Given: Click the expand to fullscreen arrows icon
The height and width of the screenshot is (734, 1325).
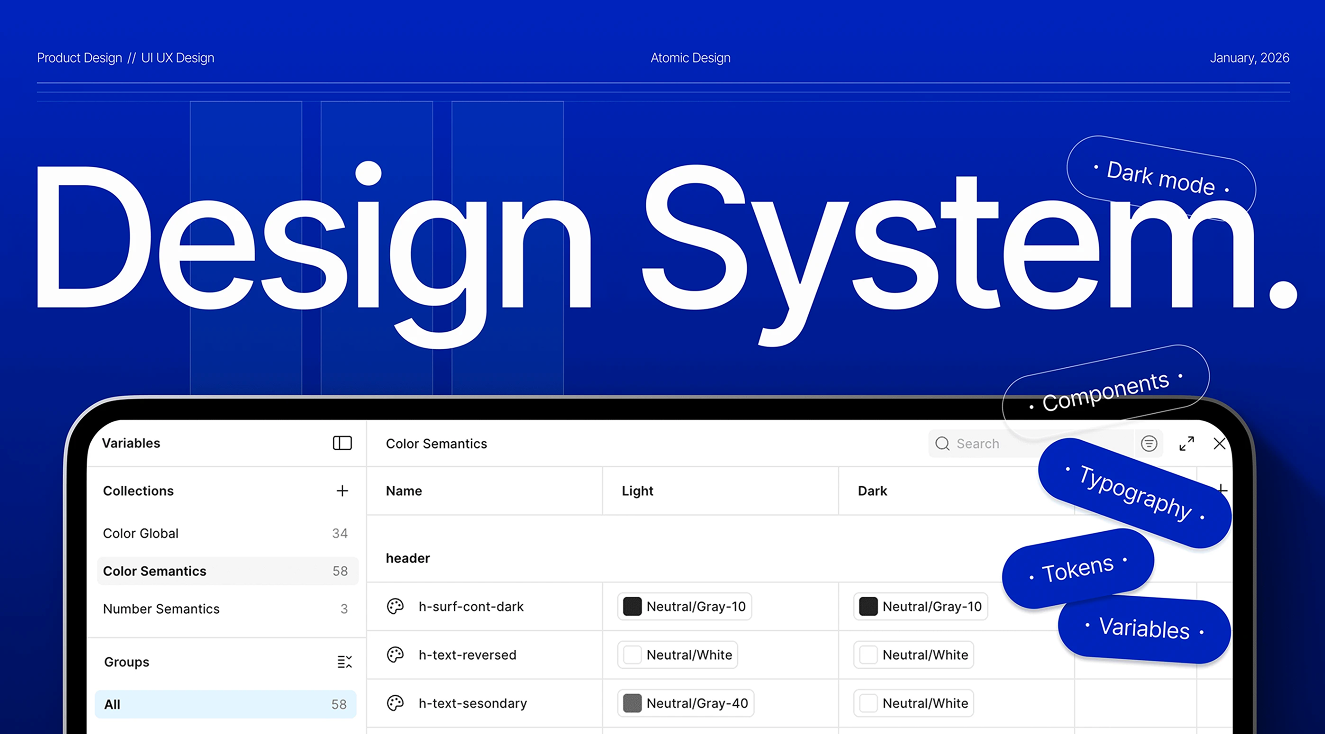Looking at the screenshot, I should [1186, 444].
